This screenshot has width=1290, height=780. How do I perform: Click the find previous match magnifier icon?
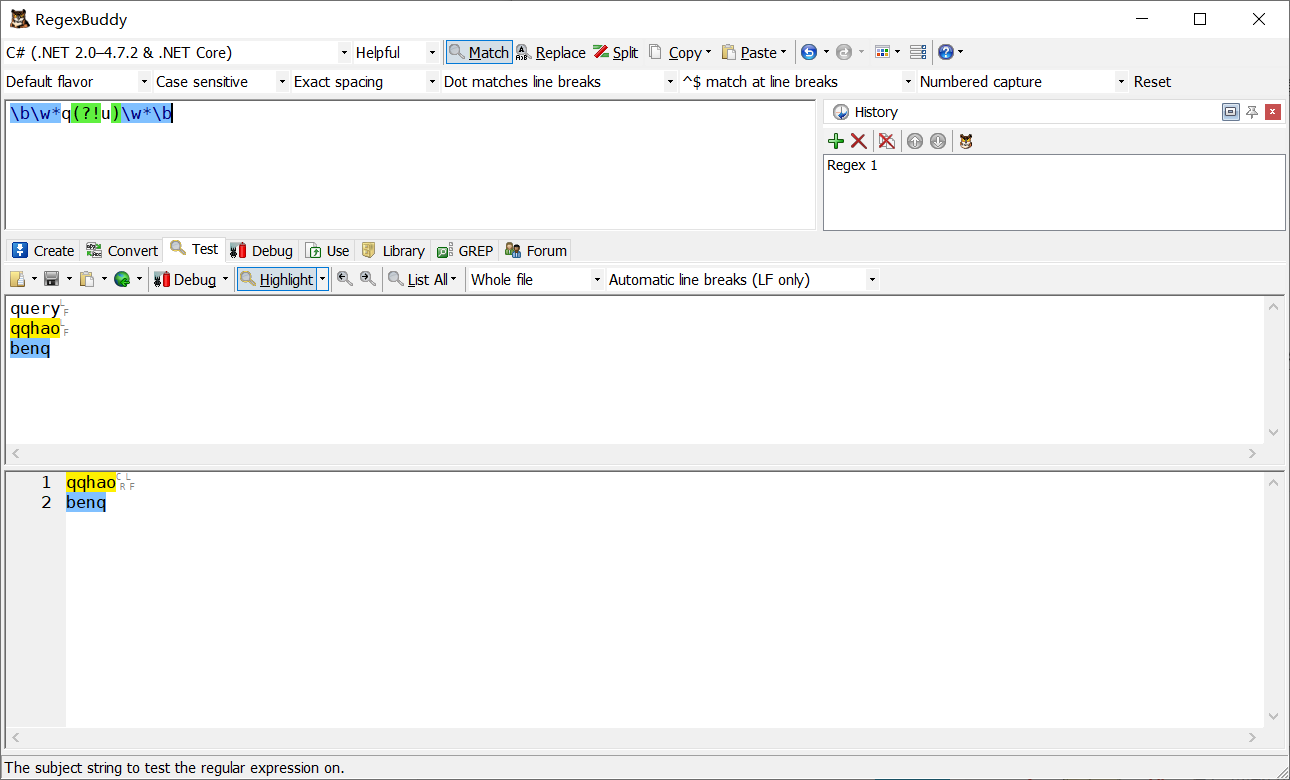(x=345, y=279)
